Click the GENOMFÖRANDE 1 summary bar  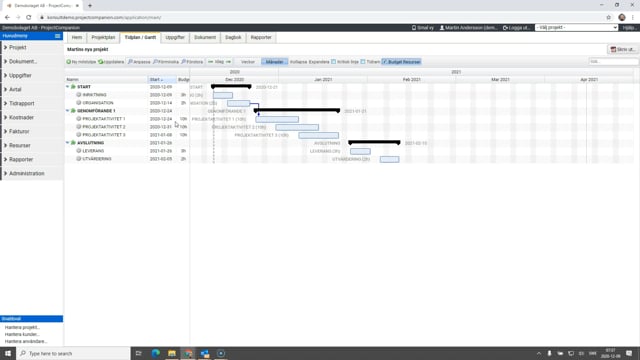pyautogui.click(x=297, y=110)
